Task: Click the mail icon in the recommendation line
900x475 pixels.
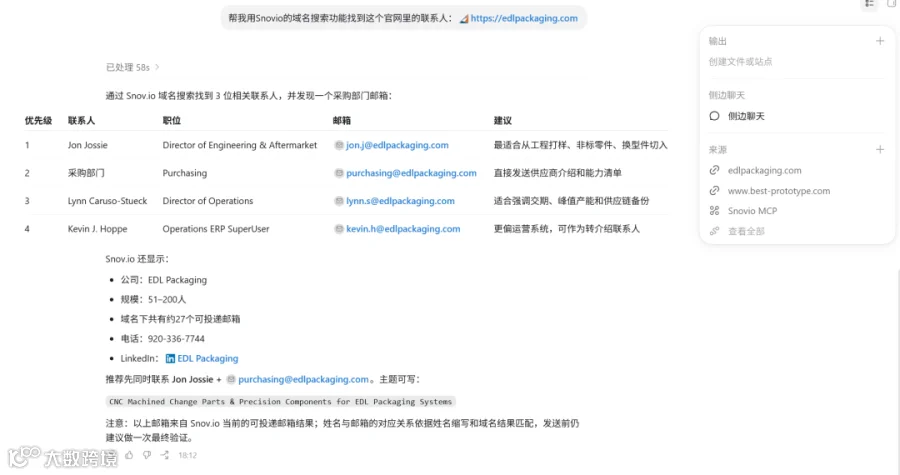Action: pos(231,379)
